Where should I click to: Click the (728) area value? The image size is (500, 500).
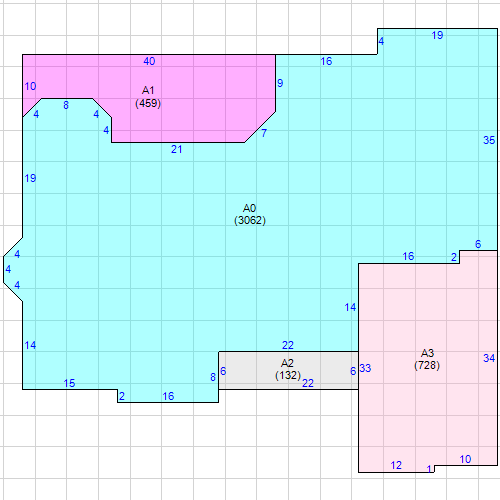(427, 365)
